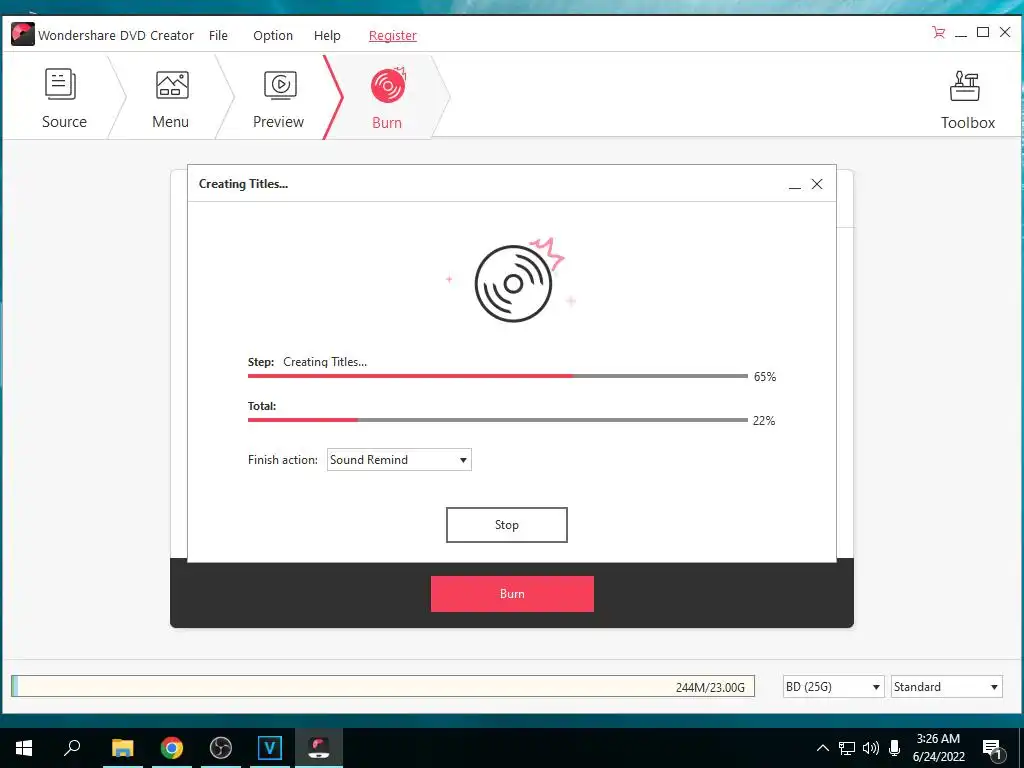The width and height of the screenshot is (1024, 768).
Task: Close the Creating Titles dialog
Action: [817, 184]
